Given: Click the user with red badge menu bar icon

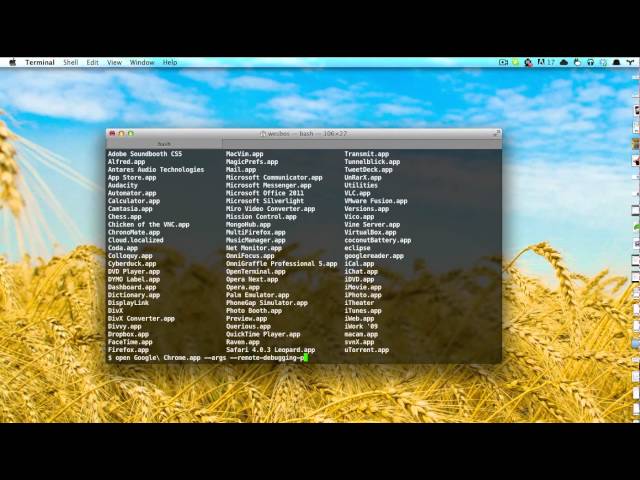Looking at the screenshot, I should pyautogui.click(x=528, y=62).
